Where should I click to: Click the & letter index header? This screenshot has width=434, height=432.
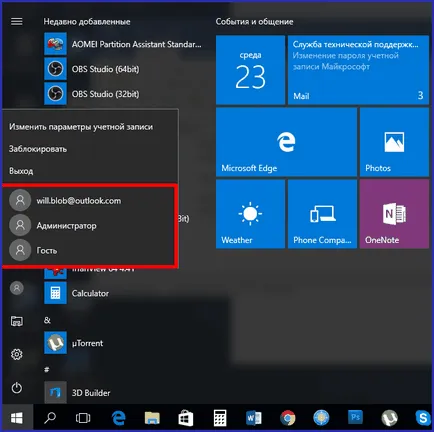click(x=47, y=320)
